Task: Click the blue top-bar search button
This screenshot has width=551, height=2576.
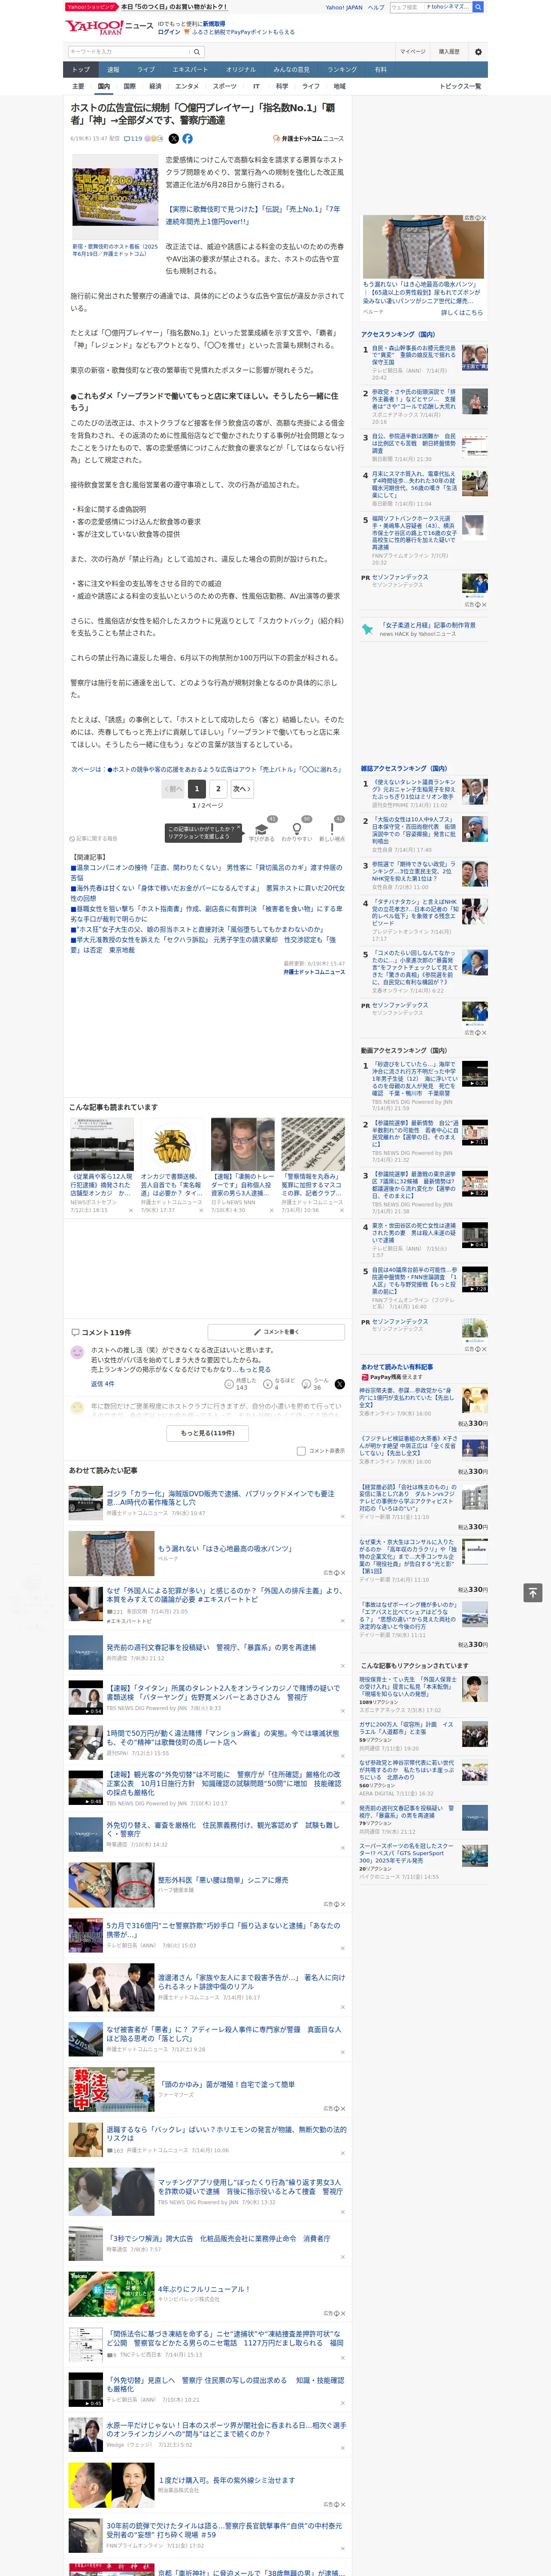Action: click(x=478, y=7)
